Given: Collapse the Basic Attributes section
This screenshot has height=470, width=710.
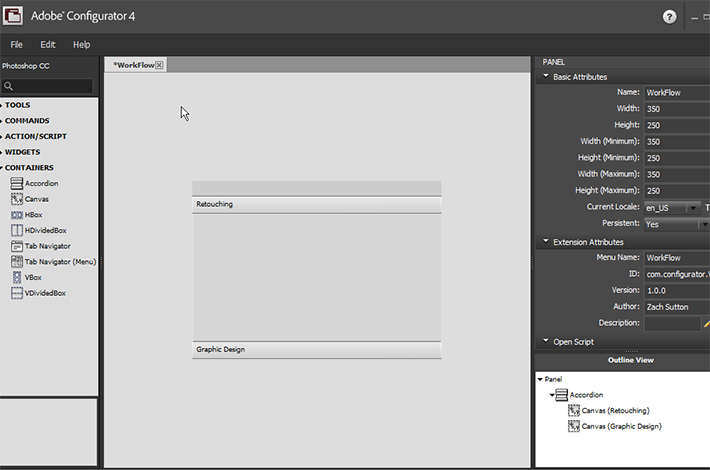Looking at the screenshot, I should (546, 76).
